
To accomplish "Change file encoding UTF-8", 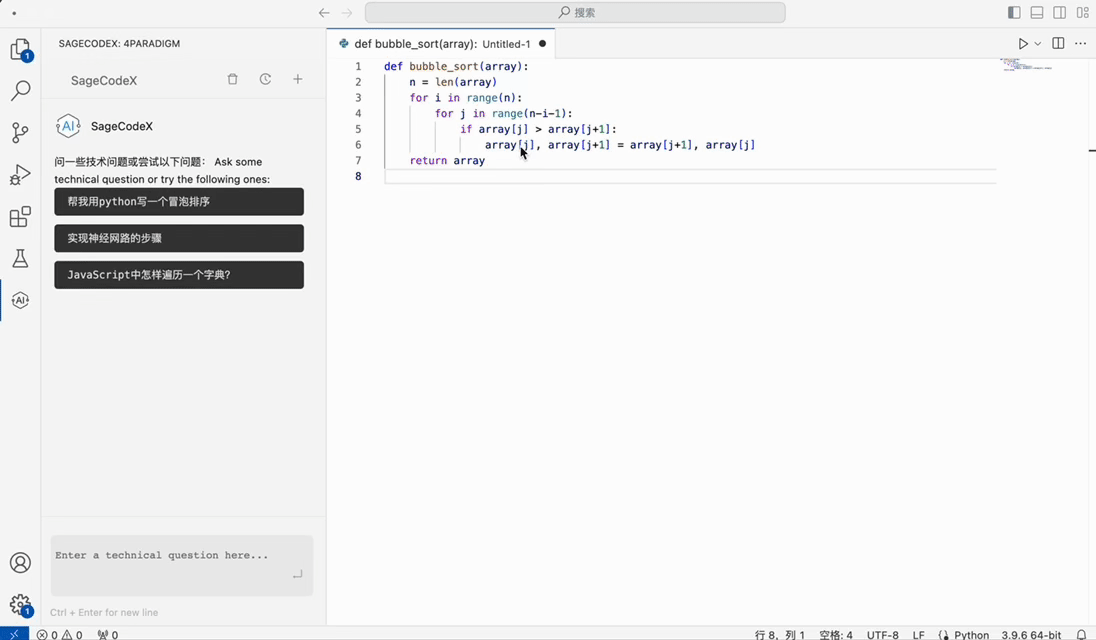I will [x=883, y=634].
